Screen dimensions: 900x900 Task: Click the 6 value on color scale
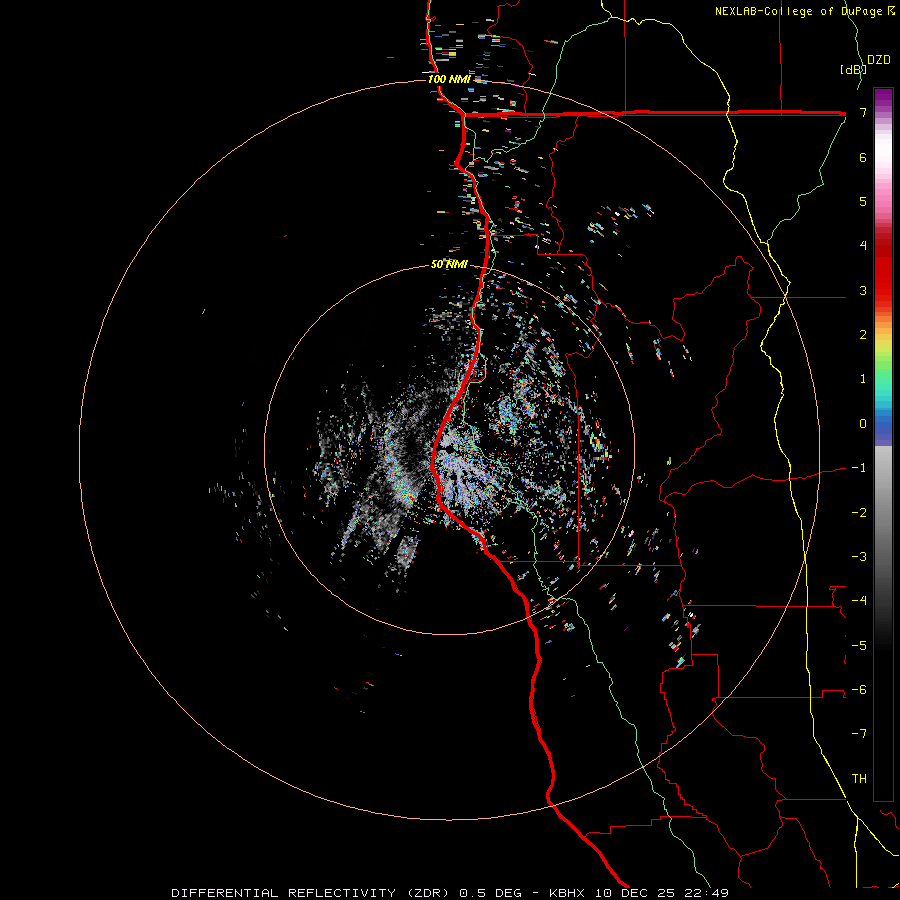(x=863, y=157)
